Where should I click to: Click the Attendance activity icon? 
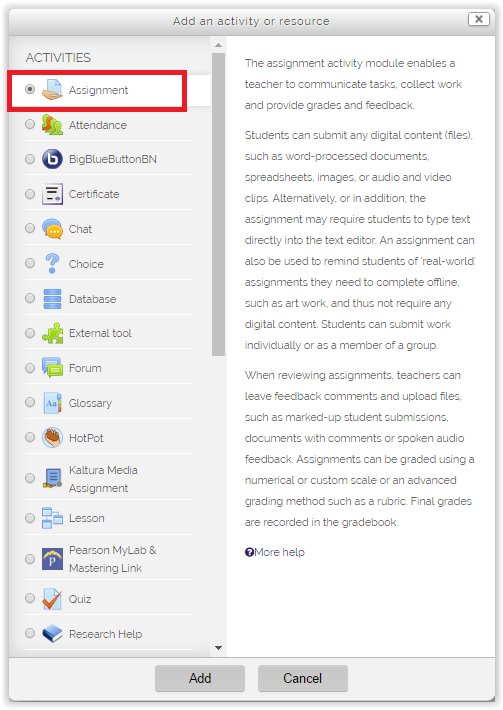[x=52, y=125]
